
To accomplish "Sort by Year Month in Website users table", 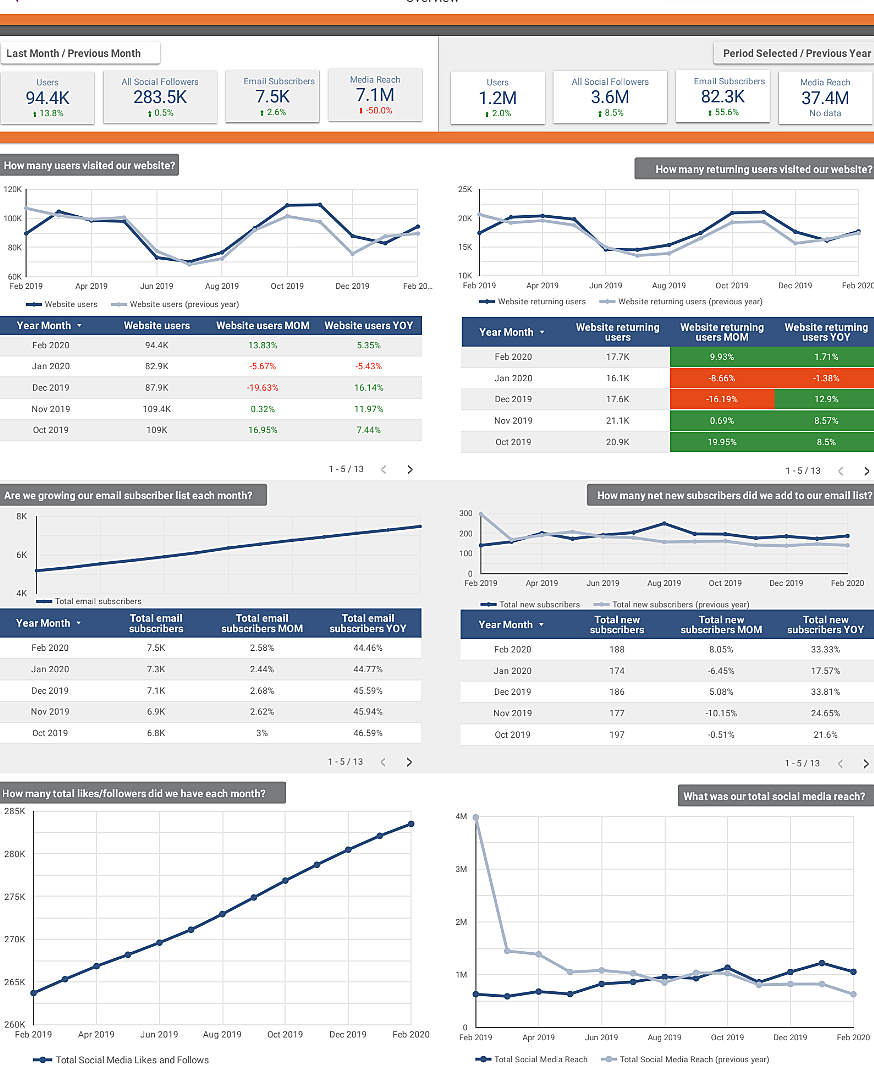I will [x=49, y=325].
